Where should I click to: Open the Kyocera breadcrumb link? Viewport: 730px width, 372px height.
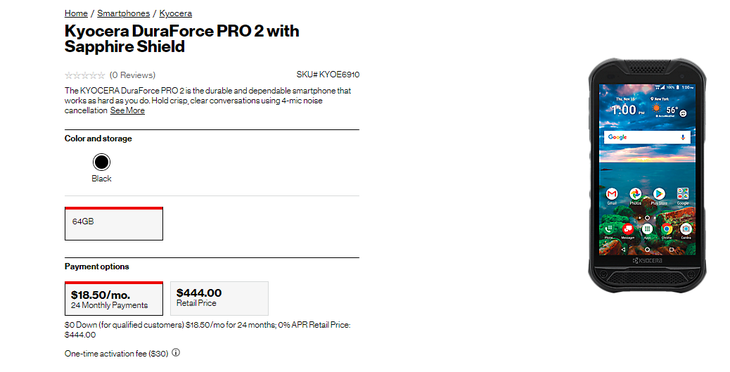176,14
